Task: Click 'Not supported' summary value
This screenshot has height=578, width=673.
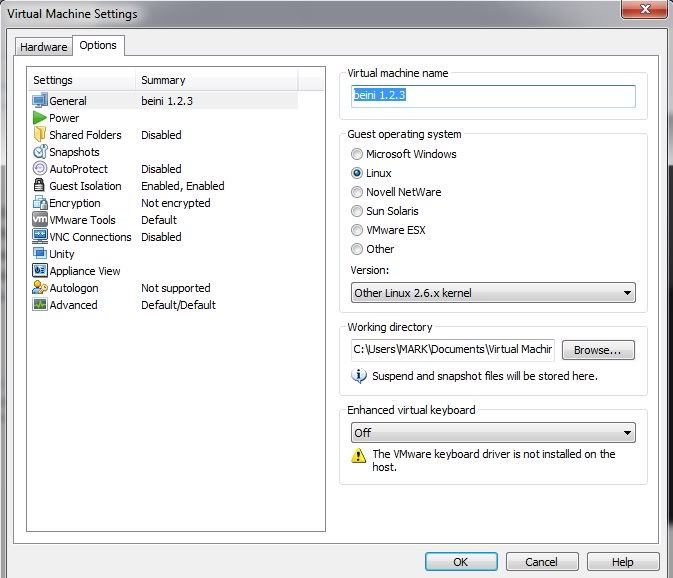Action: pyautogui.click(x=176, y=288)
